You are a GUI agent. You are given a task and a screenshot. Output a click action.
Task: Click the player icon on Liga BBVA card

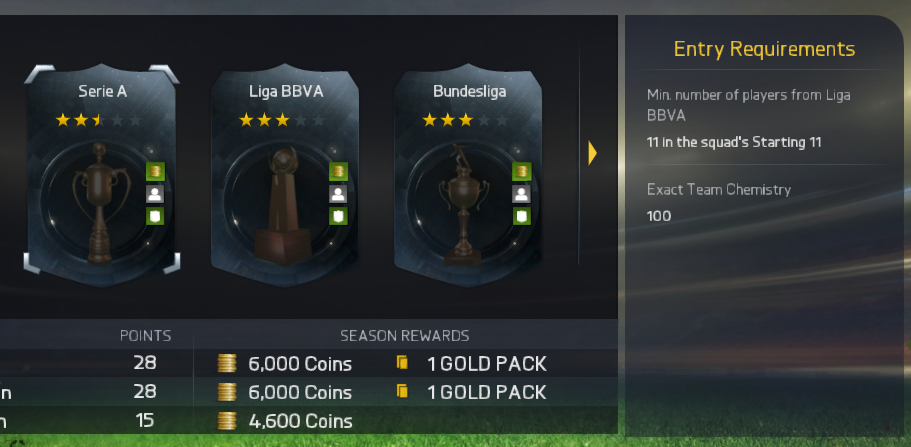(x=338, y=194)
